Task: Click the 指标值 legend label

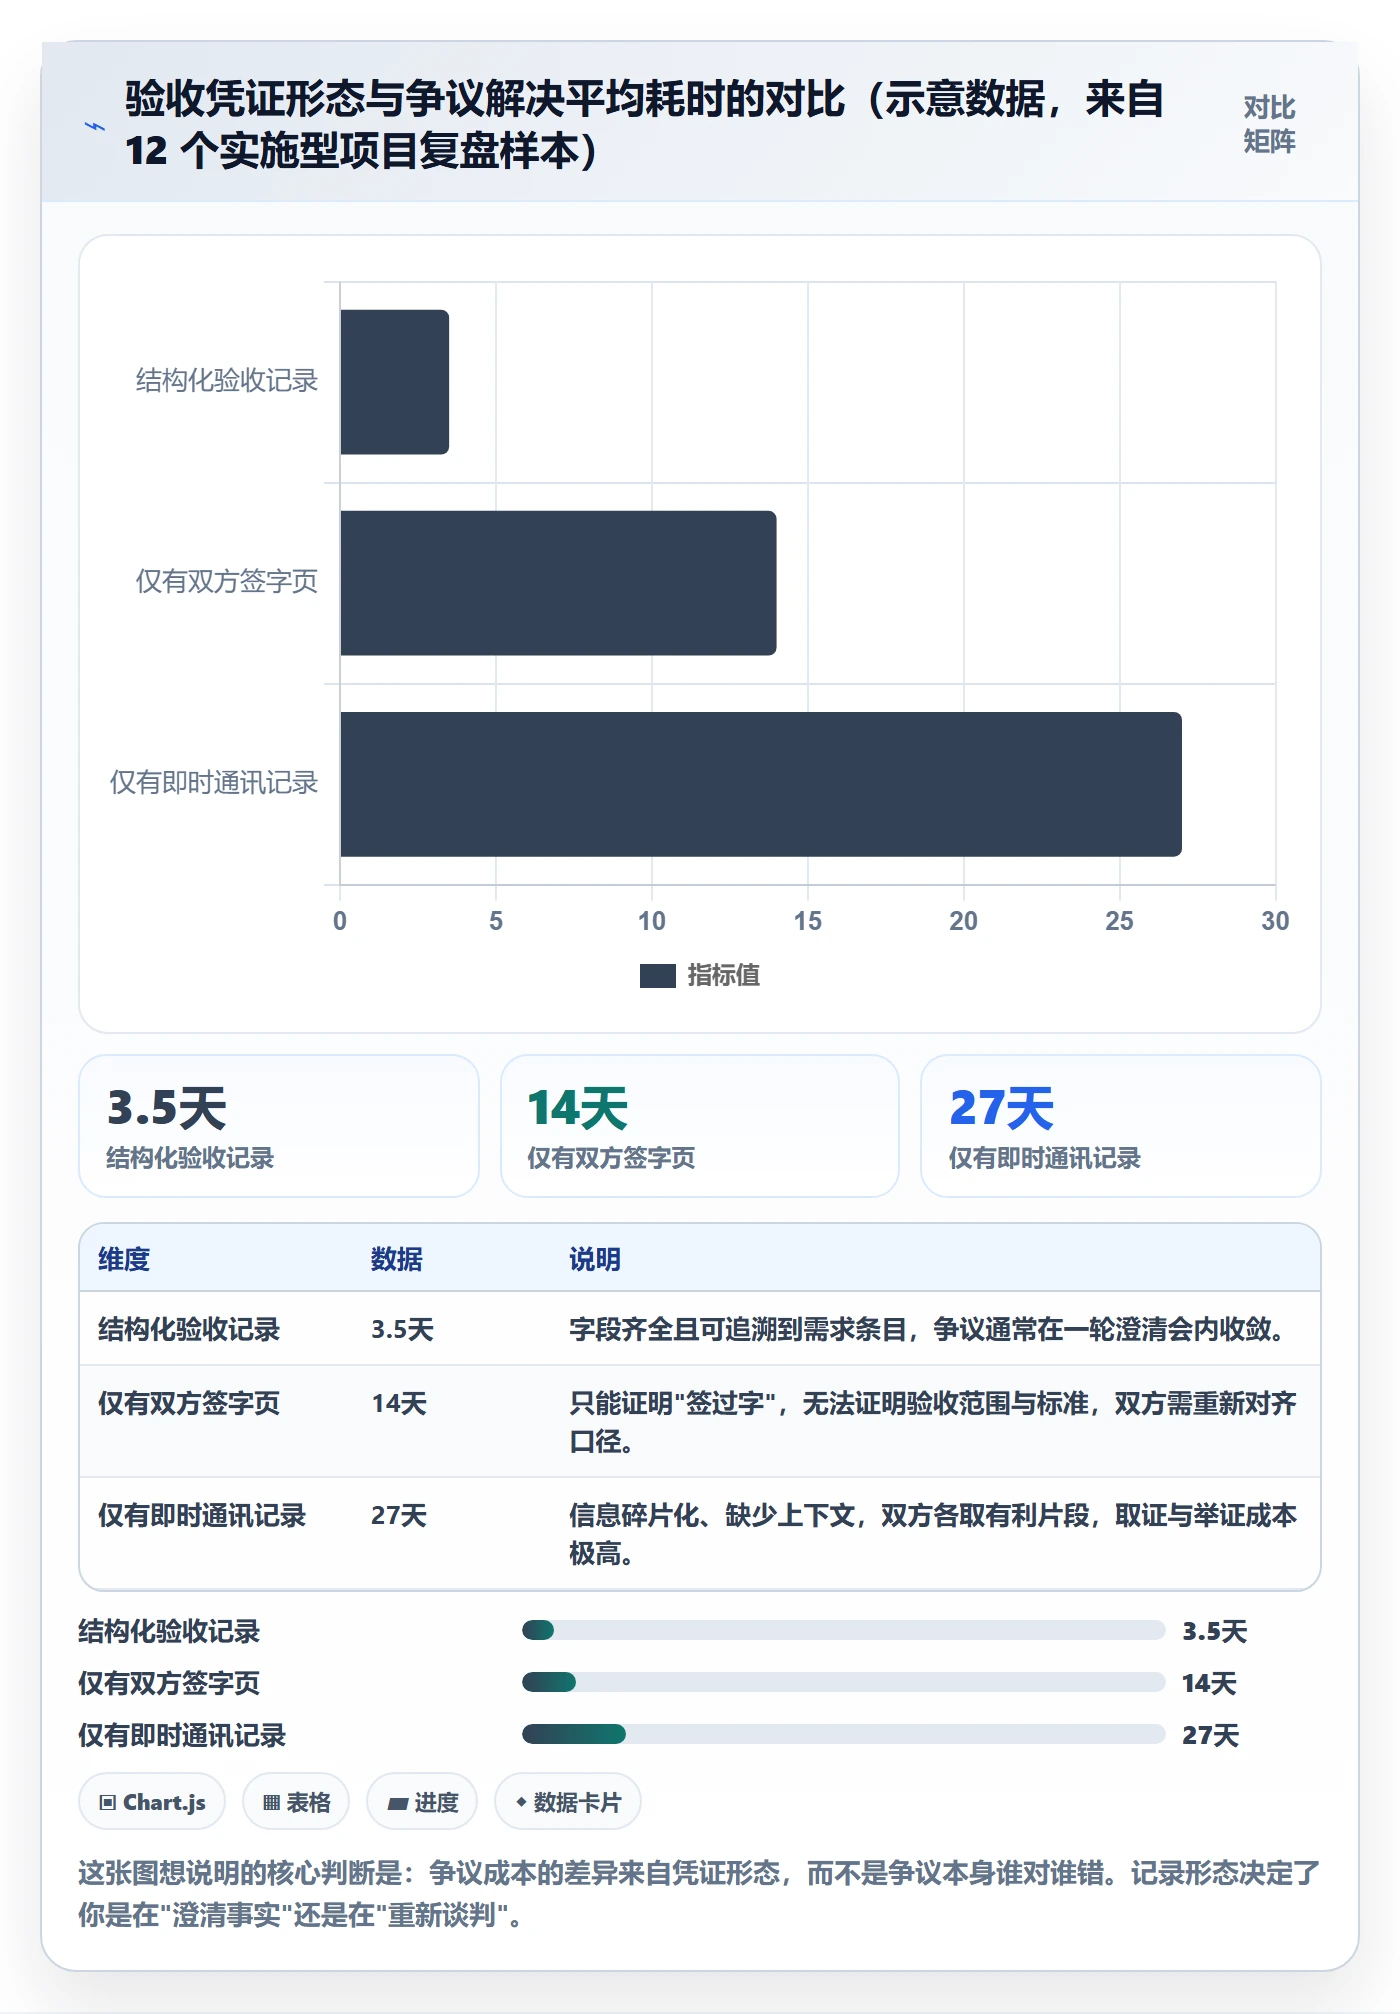Action: 723,976
